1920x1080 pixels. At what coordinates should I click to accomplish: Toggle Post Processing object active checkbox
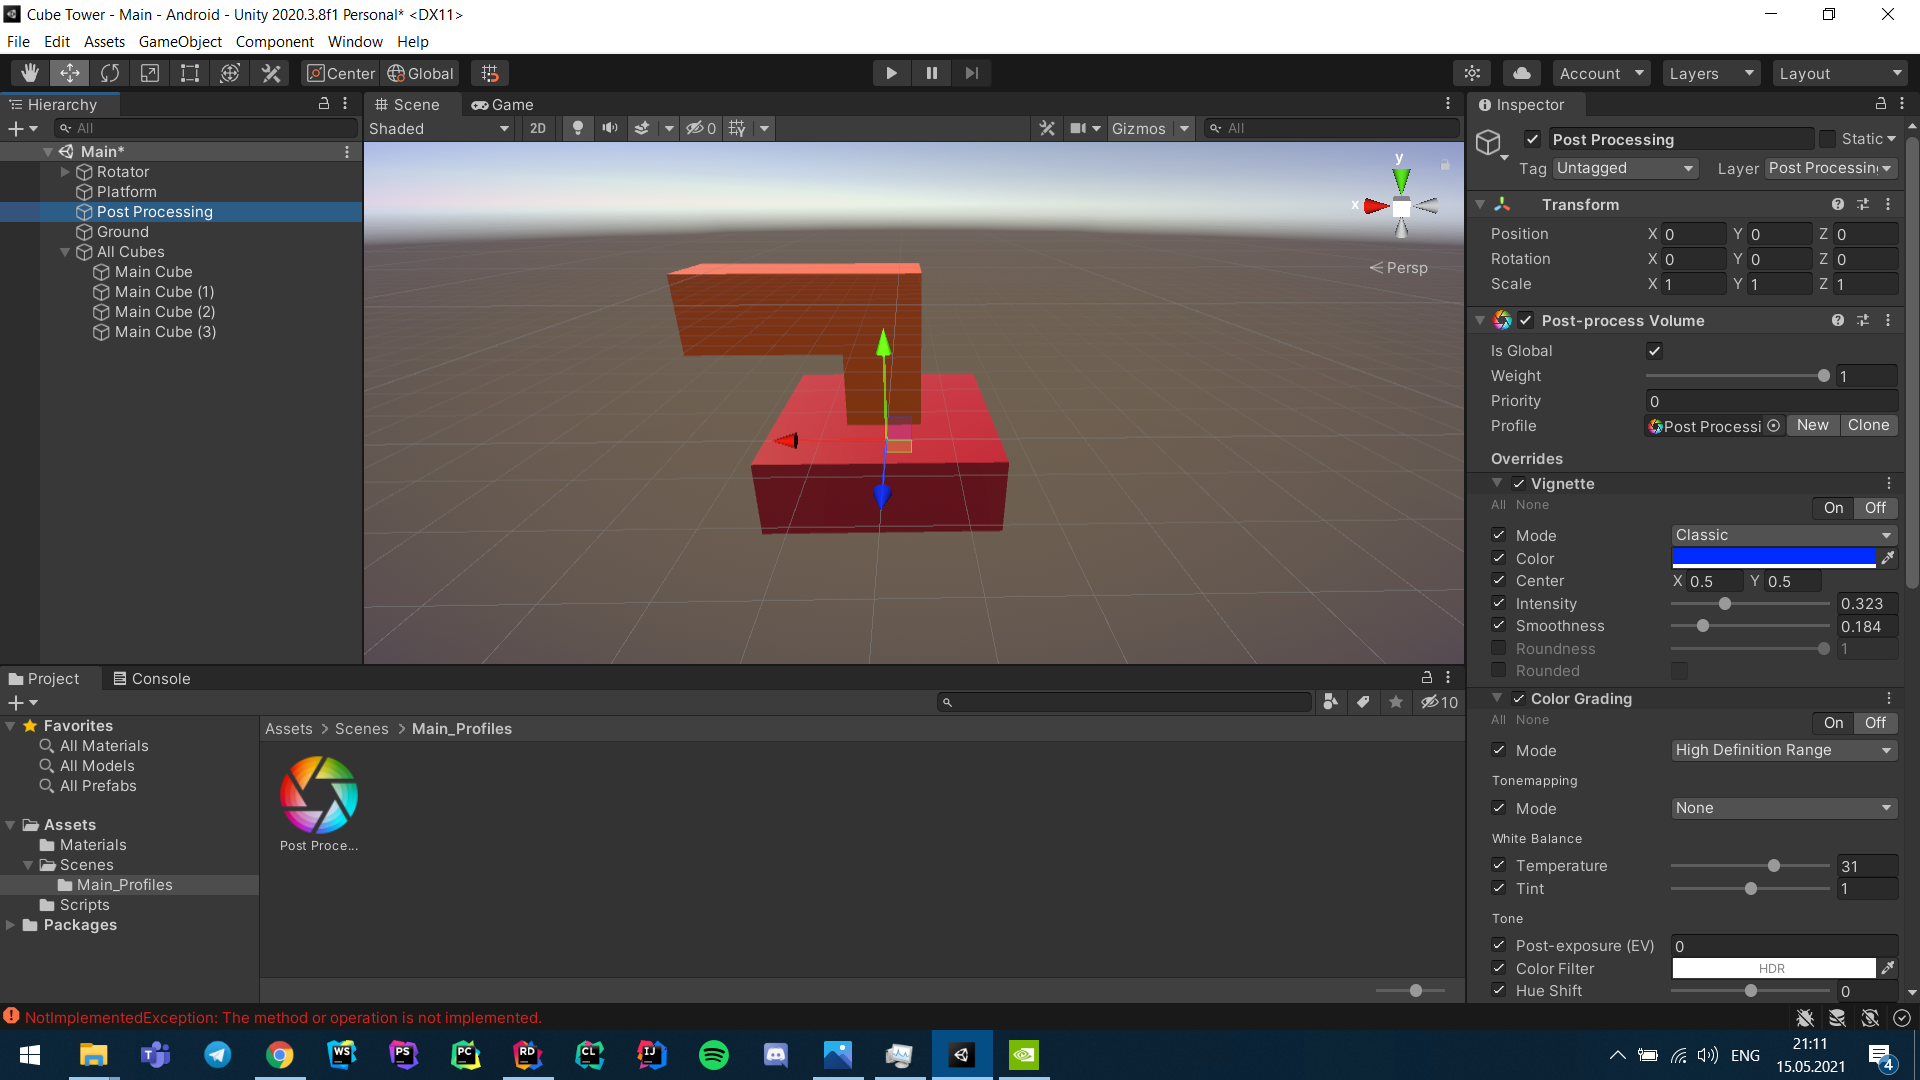click(1532, 139)
